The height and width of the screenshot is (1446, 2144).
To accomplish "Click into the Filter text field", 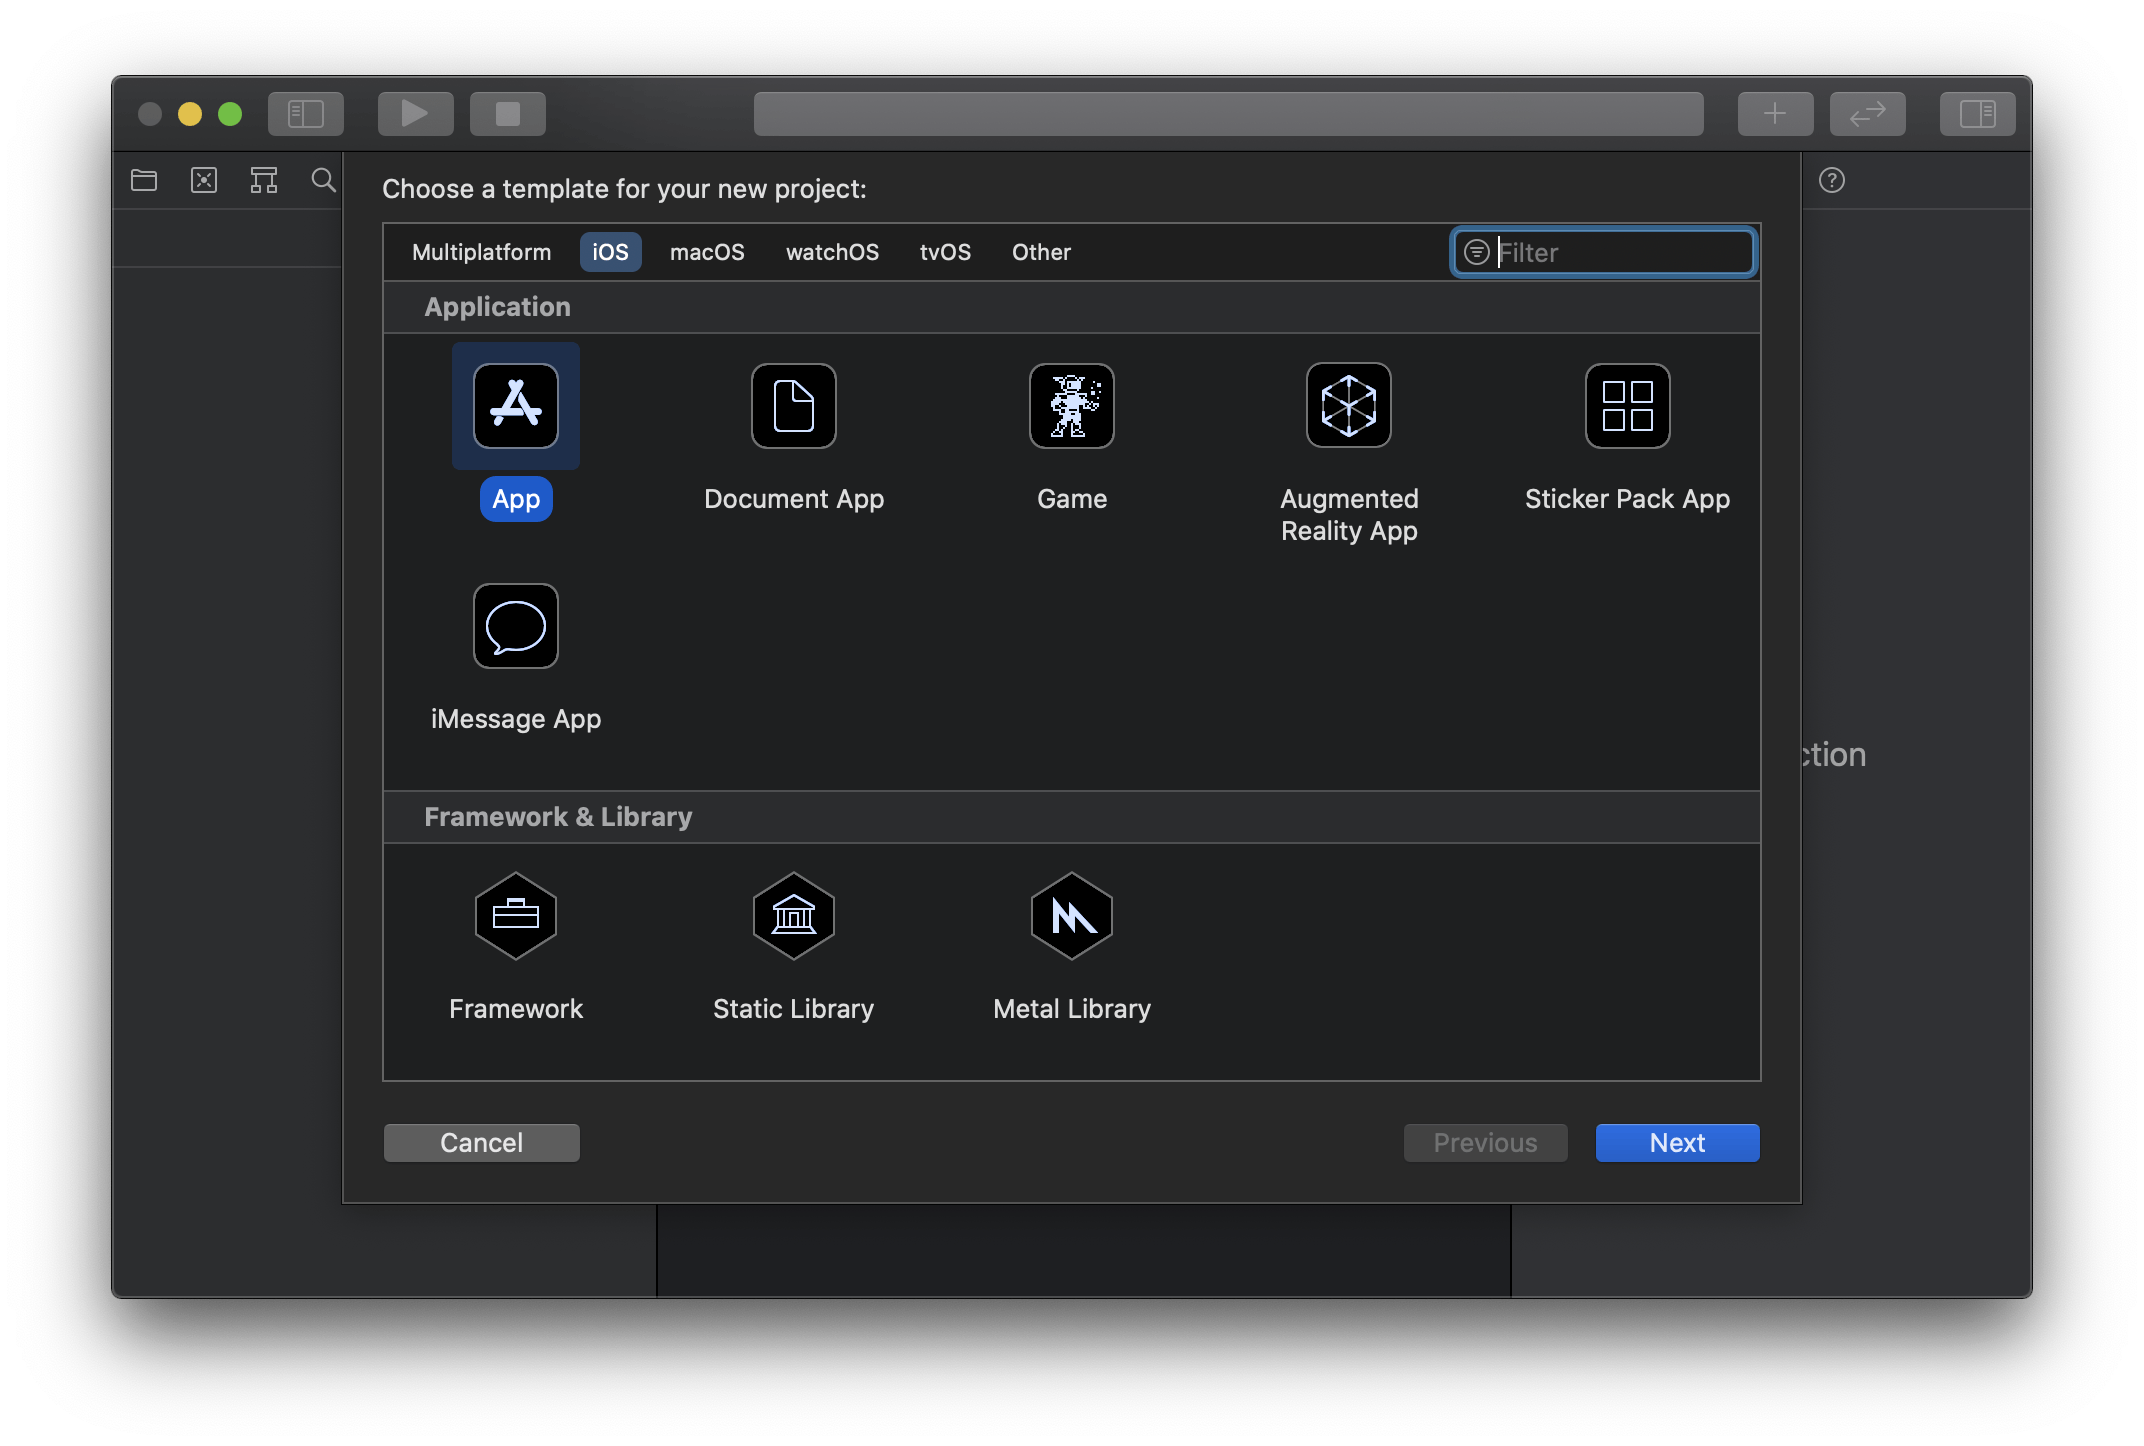I will 1620,252.
